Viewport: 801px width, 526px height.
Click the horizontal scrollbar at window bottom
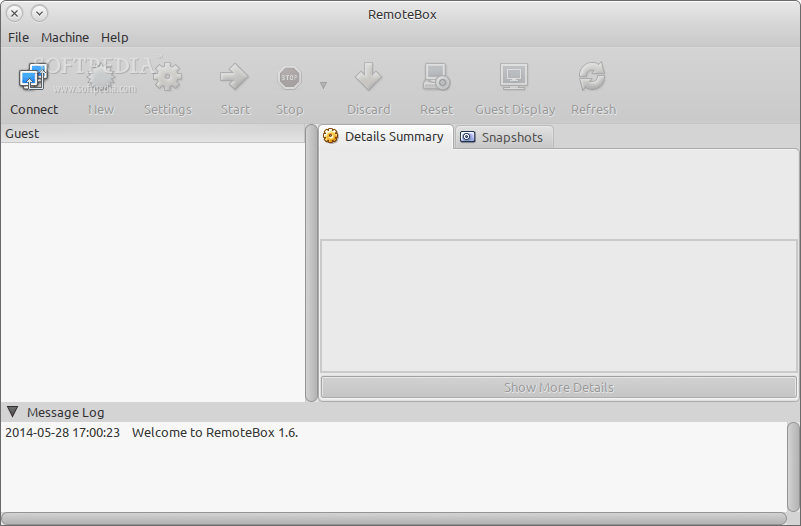point(394,518)
